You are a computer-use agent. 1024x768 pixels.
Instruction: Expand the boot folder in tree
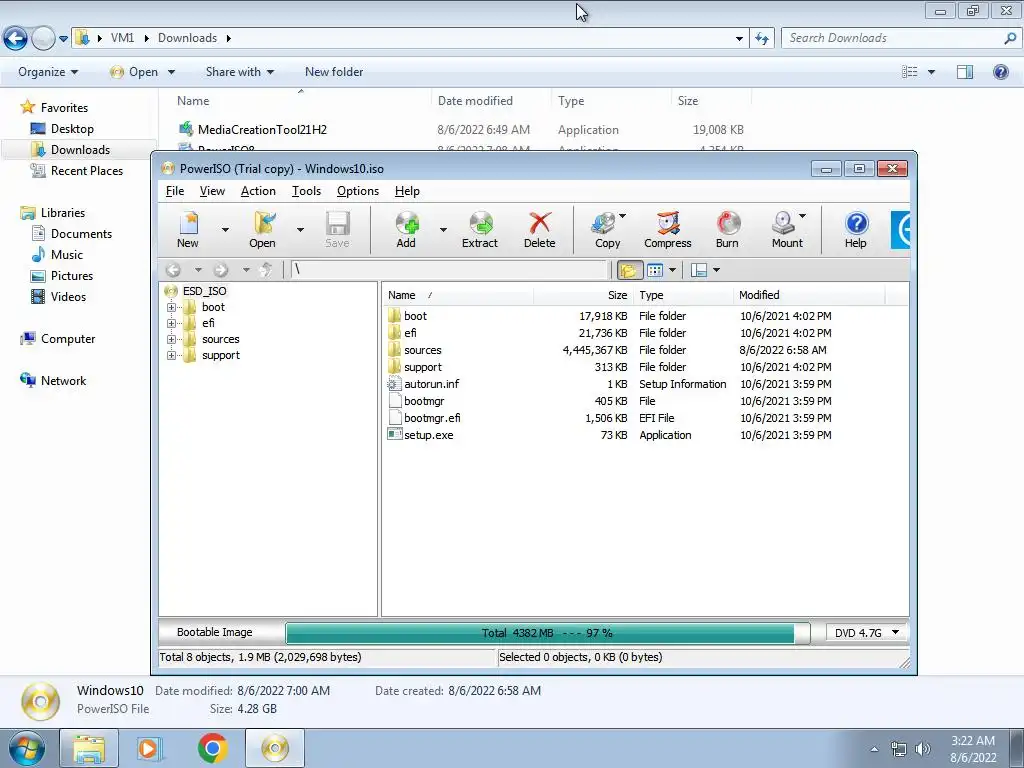point(171,307)
